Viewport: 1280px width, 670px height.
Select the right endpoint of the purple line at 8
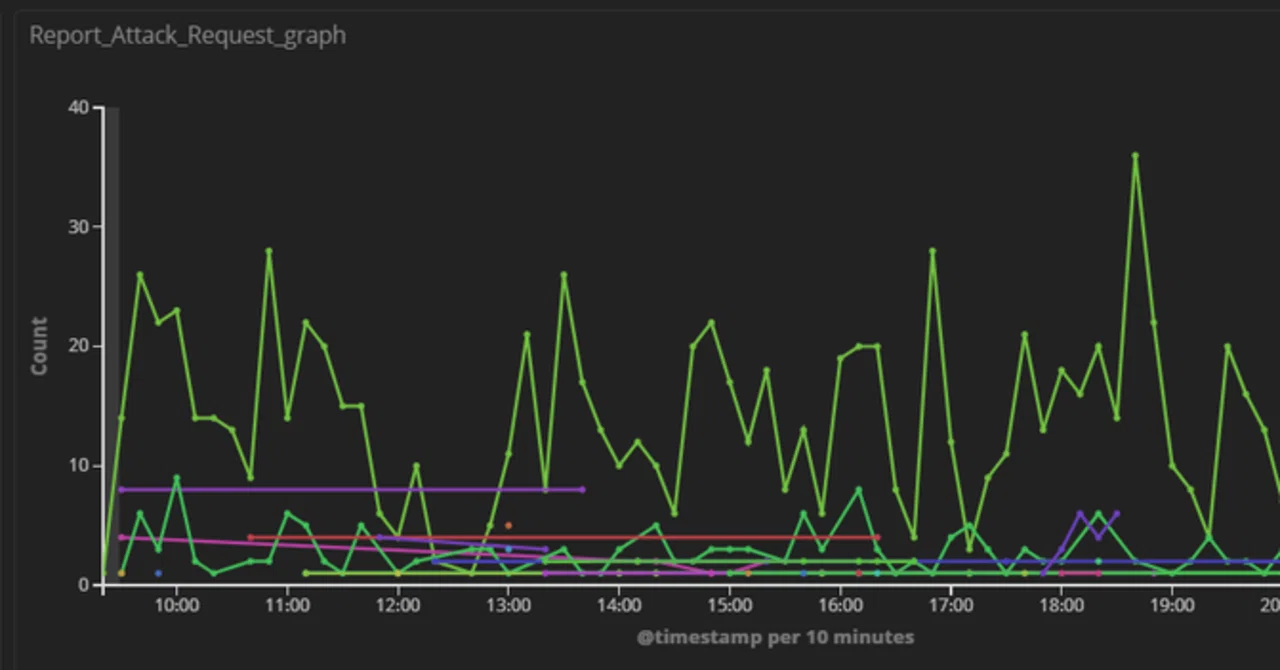582,490
